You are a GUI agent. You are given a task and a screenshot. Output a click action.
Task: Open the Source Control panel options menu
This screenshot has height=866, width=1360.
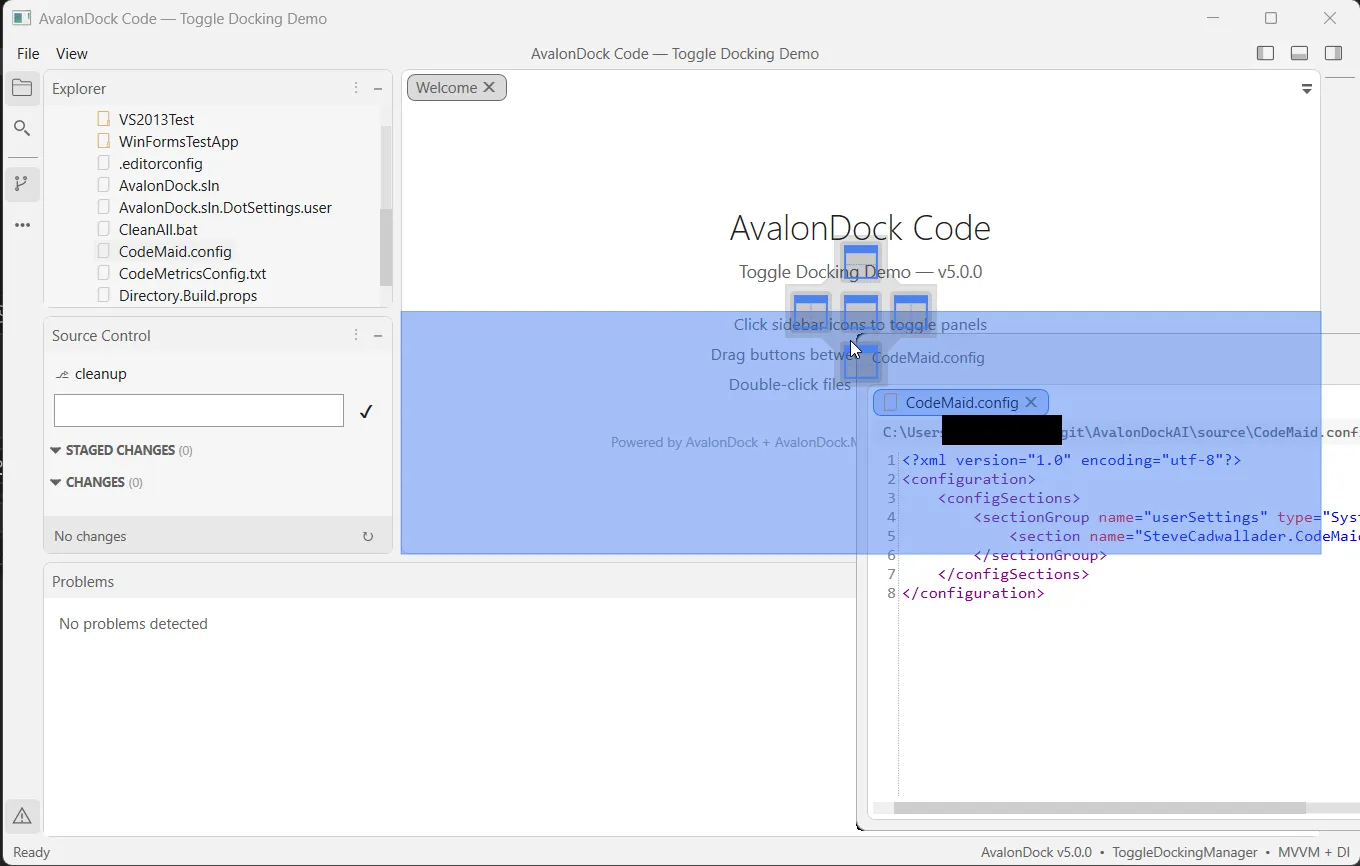click(356, 335)
